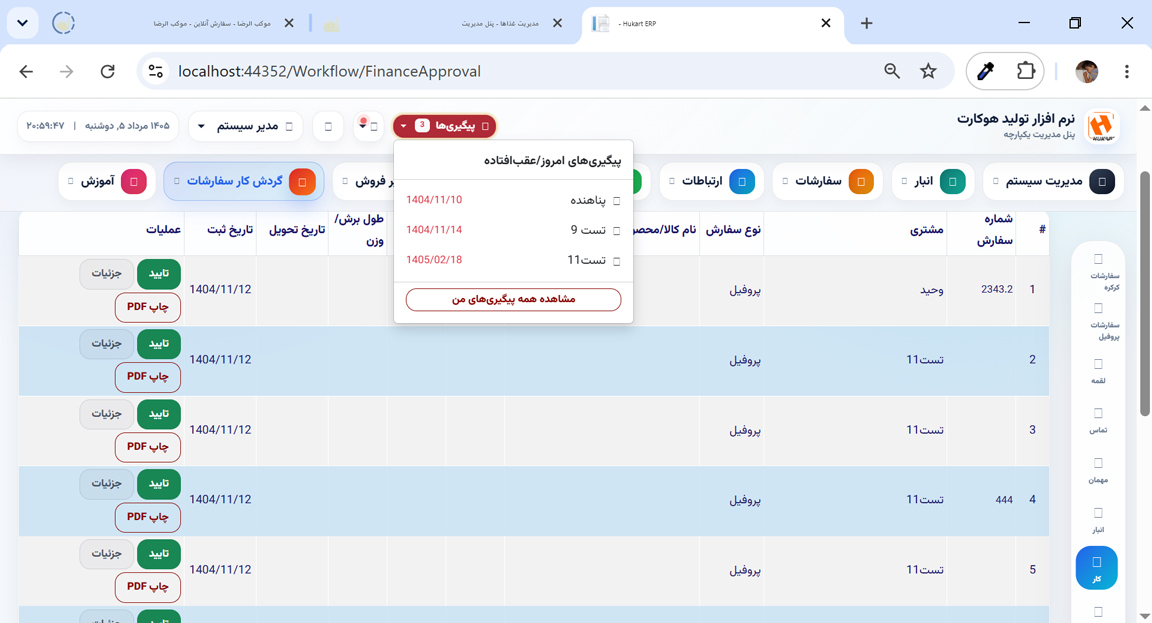Screen dimensions: 1152x623
Task: Open the مدیر سیستم user dropdown
Action: coord(245,126)
